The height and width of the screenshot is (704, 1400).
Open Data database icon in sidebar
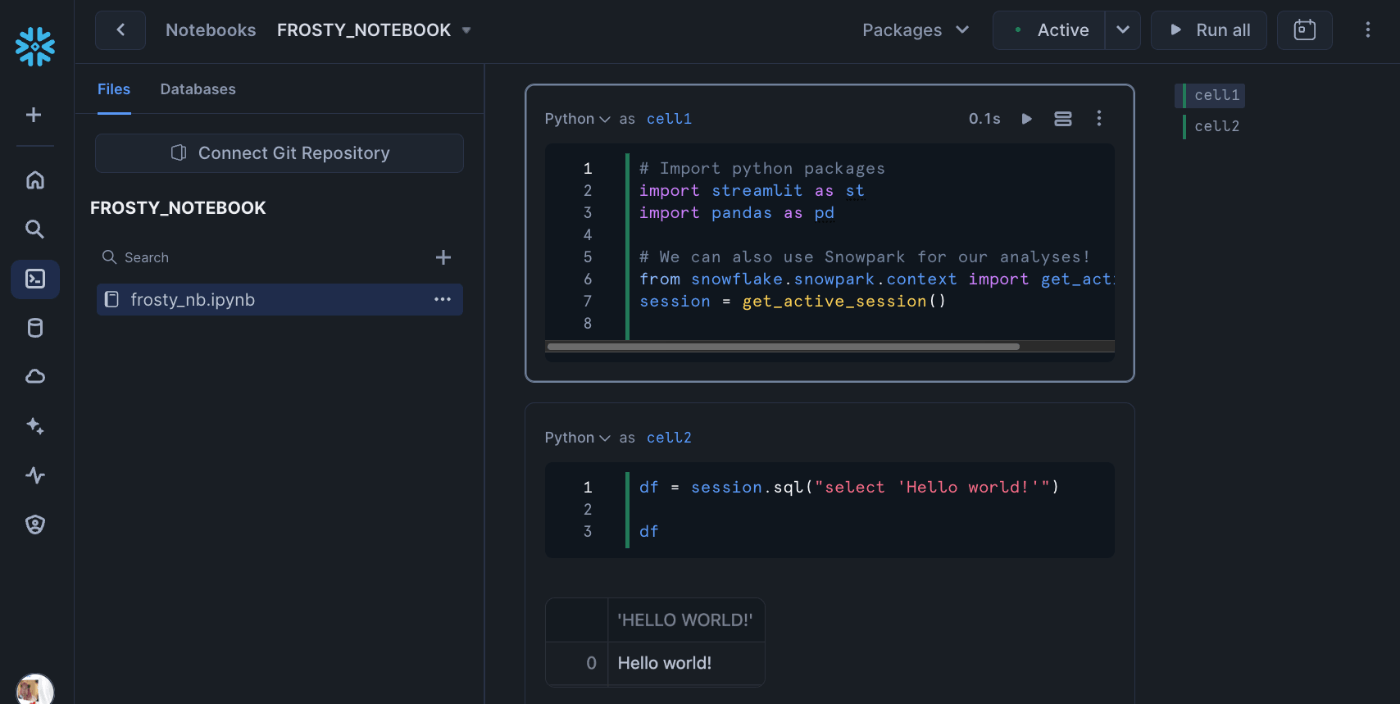point(35,328)
